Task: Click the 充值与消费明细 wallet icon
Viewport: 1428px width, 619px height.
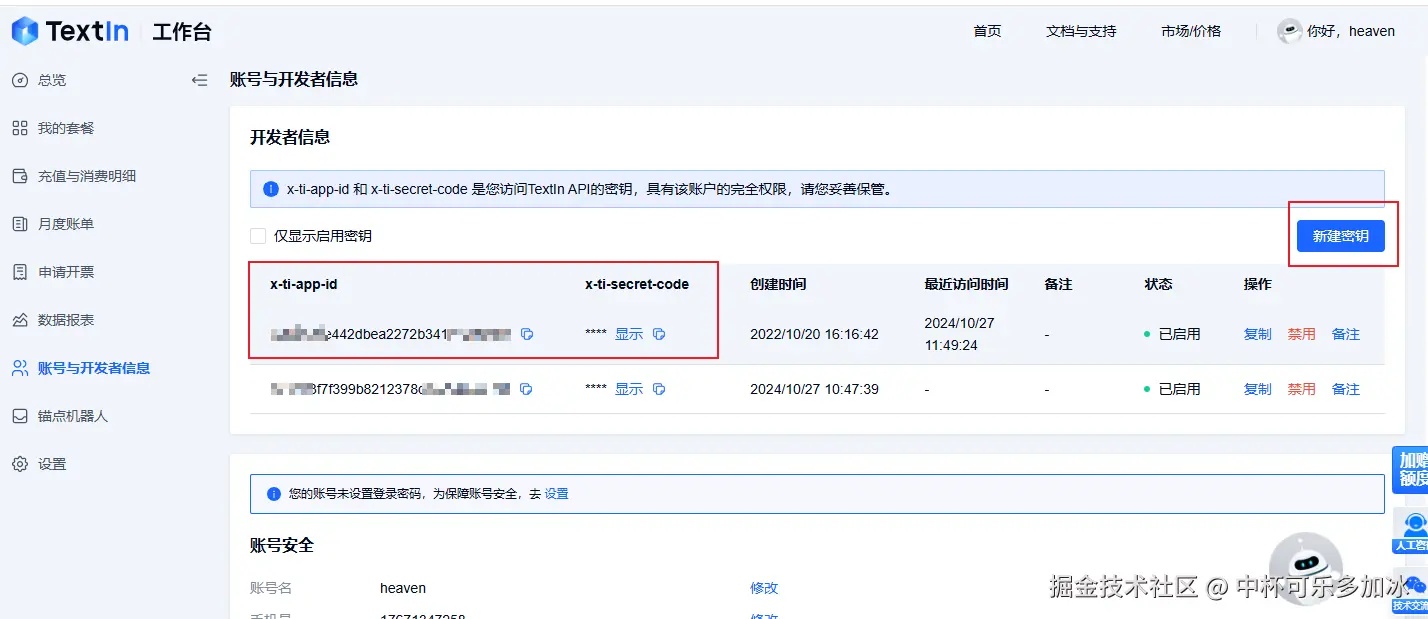Action: [20, 176]
